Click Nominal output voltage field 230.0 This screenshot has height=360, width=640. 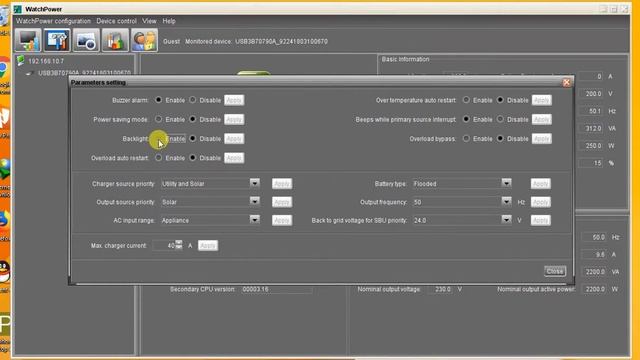click(440, 289)
